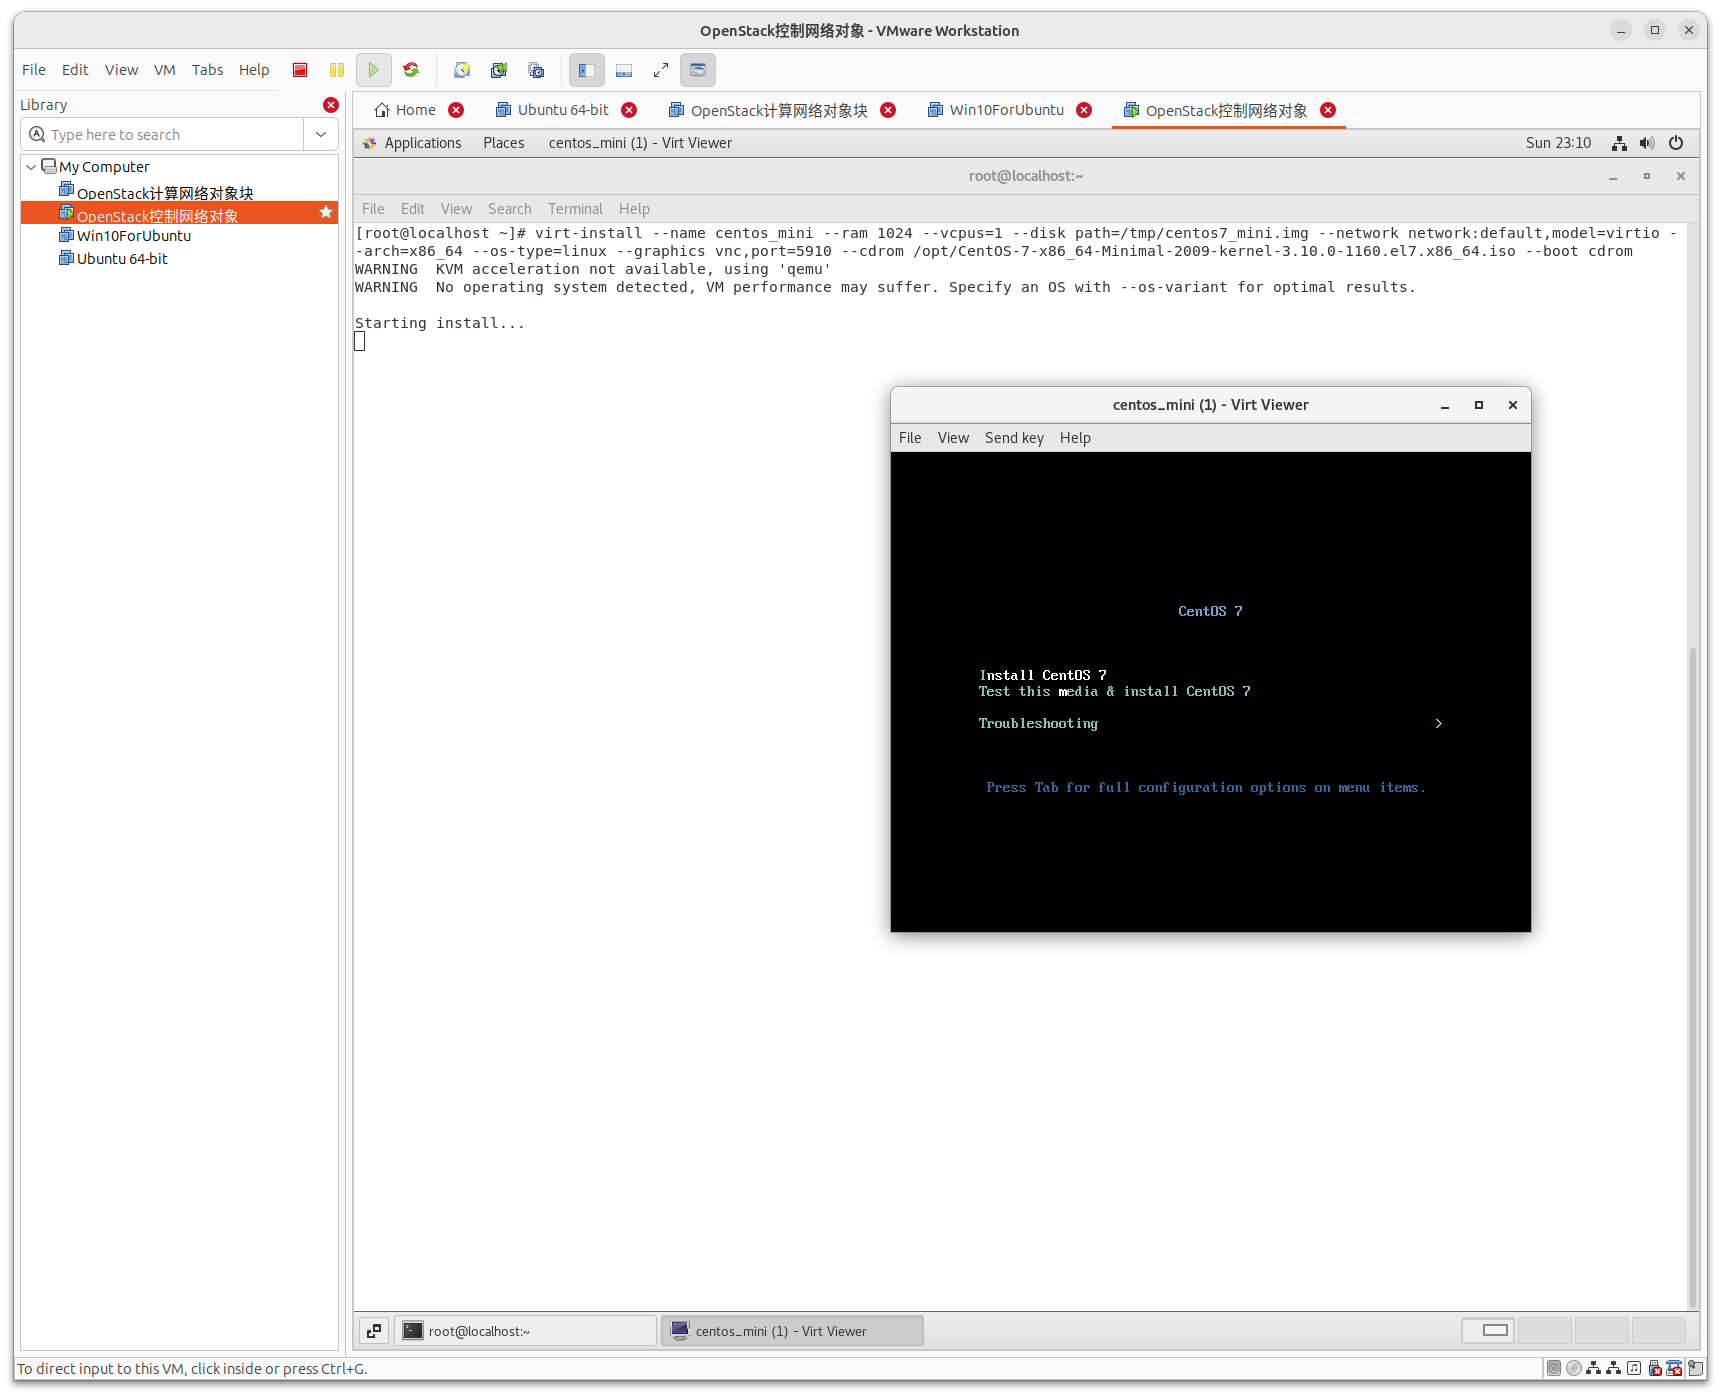
Task: Open the Library search filter dropdown arrow
Action: 321,134
